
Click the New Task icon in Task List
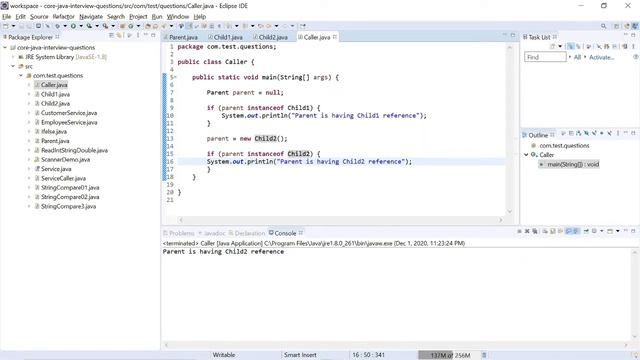[x=552, y=47]
